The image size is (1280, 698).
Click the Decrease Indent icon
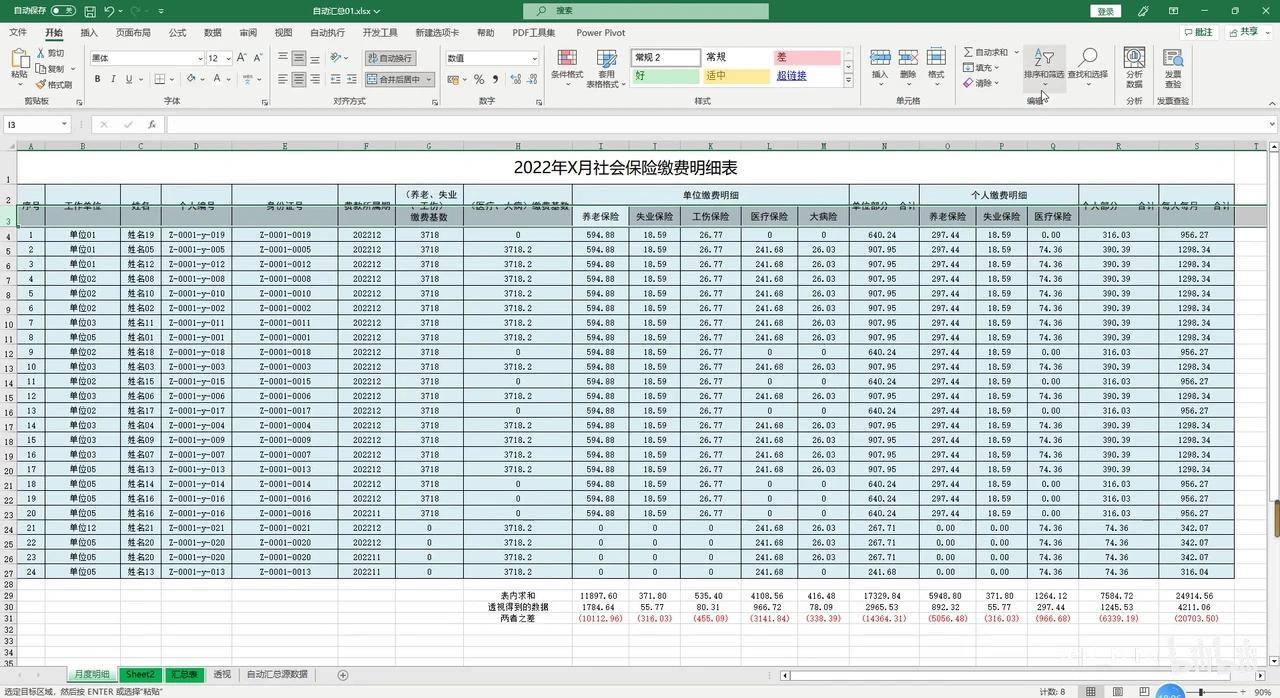[x=334, y=79]
